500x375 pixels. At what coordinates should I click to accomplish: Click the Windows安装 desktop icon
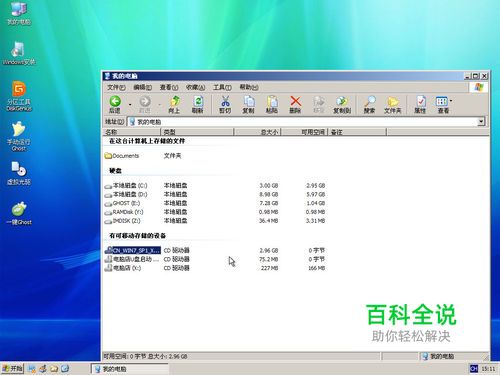click(x=19, y=53)
